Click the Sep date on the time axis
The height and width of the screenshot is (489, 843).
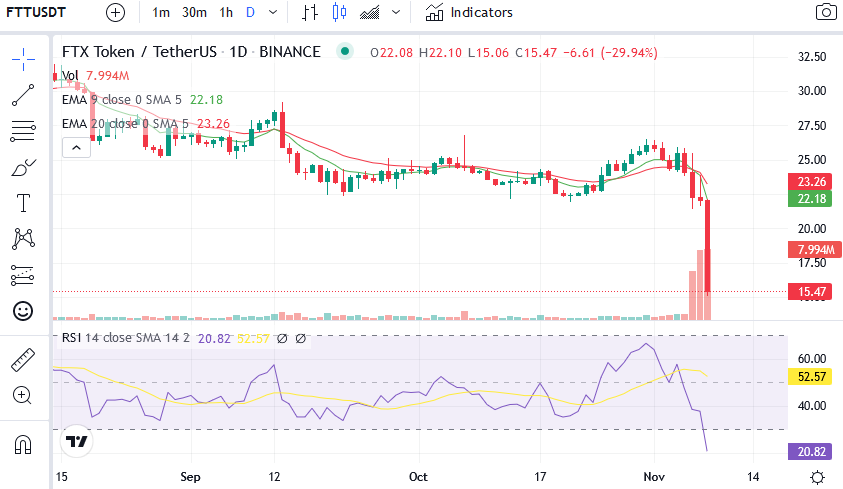(190, 477)
